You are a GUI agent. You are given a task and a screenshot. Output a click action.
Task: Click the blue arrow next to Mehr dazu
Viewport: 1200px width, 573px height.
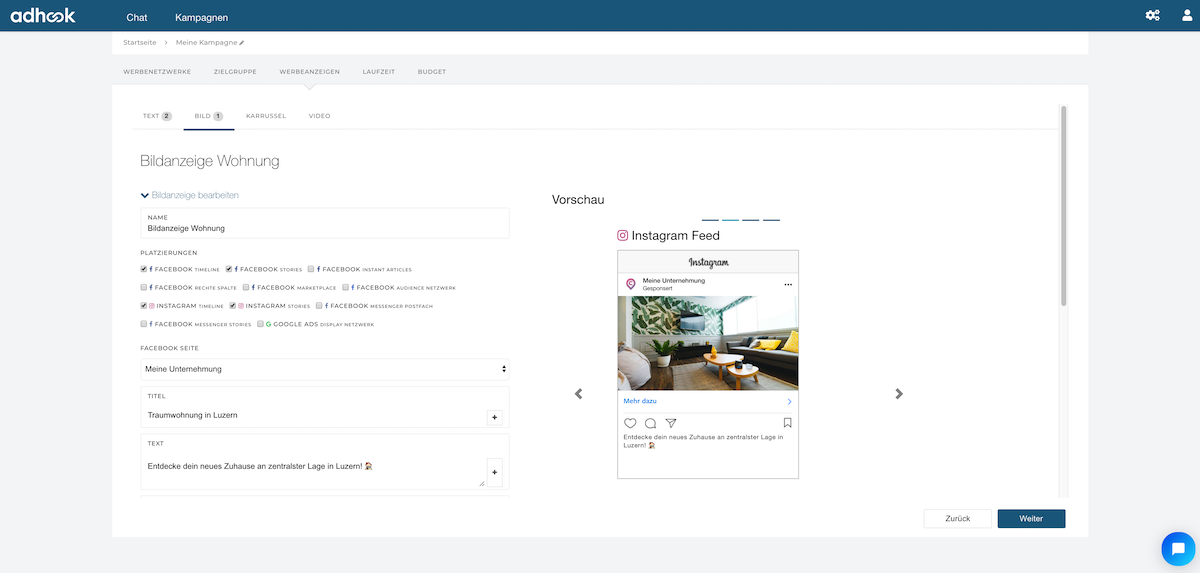tap(789, 401)
